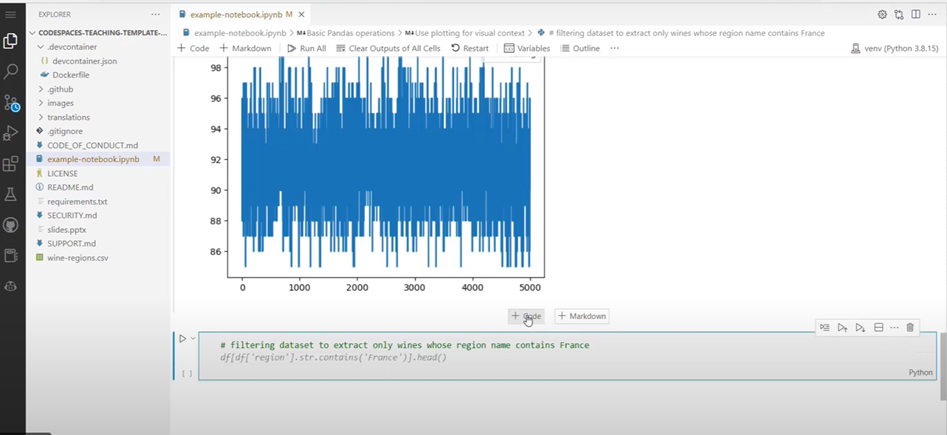The image size is (947, 435).
Task: Open Source Control view in activity bar
Action: 11,103
